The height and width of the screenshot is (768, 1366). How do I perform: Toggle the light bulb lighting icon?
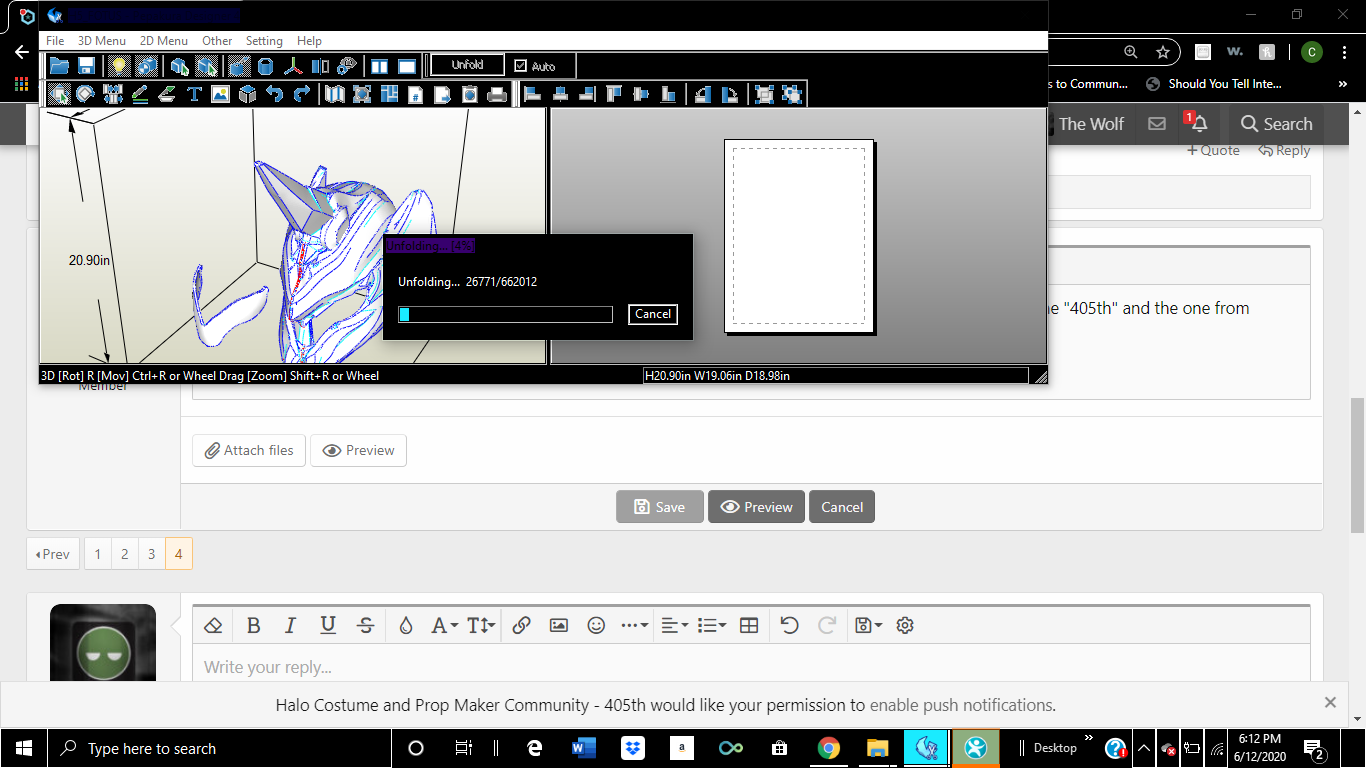click(x=119, y=66)
